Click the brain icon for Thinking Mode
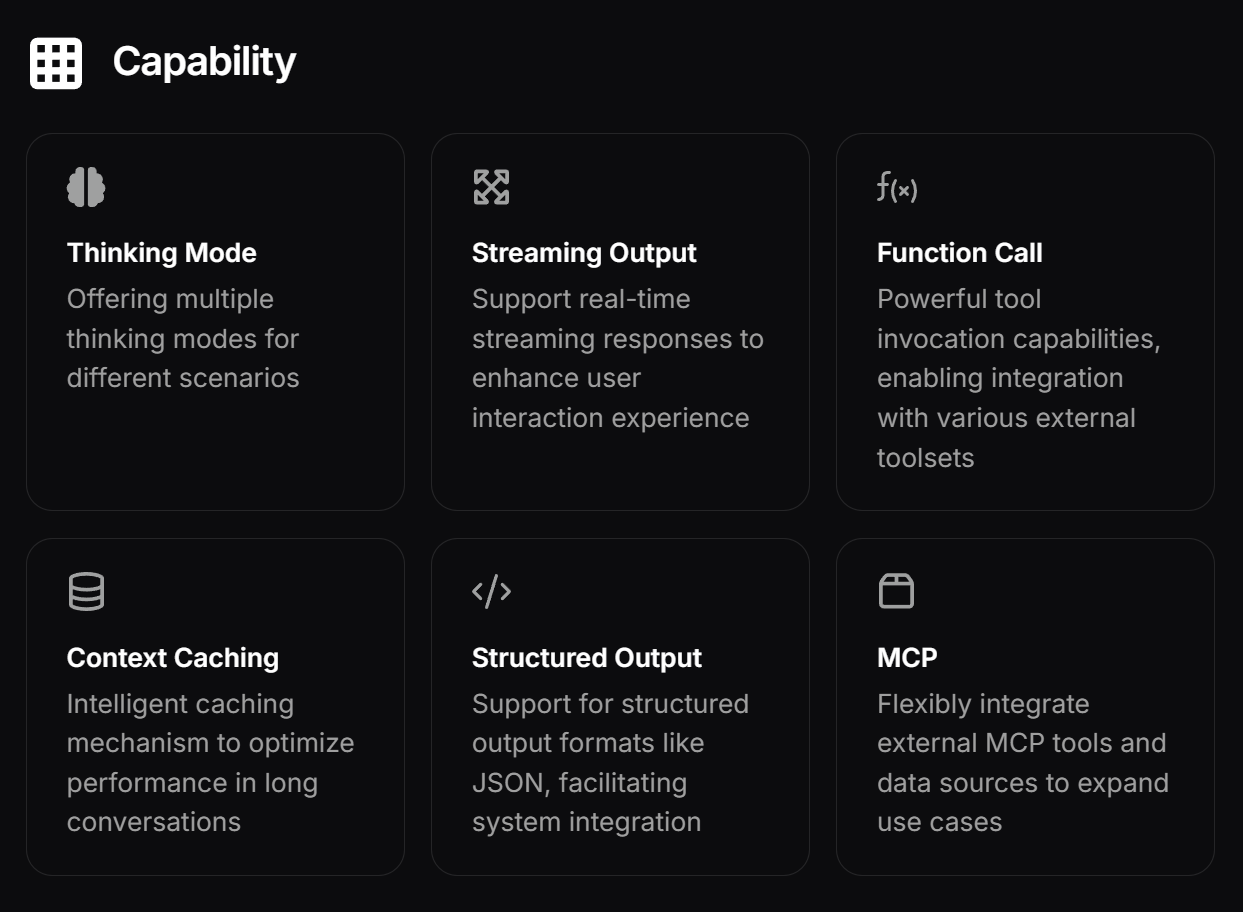Viewport: 1243px width, 912px height. (86, 187)
